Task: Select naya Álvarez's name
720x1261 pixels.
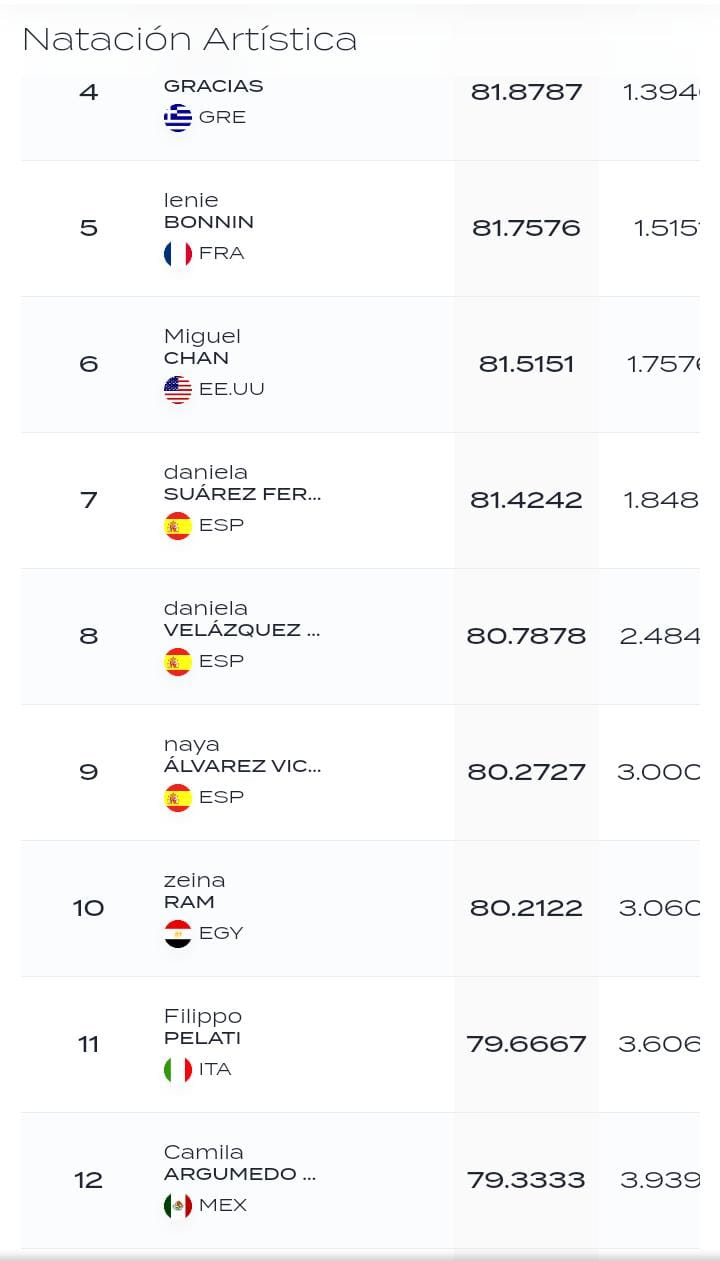Action: click(242, 755)
